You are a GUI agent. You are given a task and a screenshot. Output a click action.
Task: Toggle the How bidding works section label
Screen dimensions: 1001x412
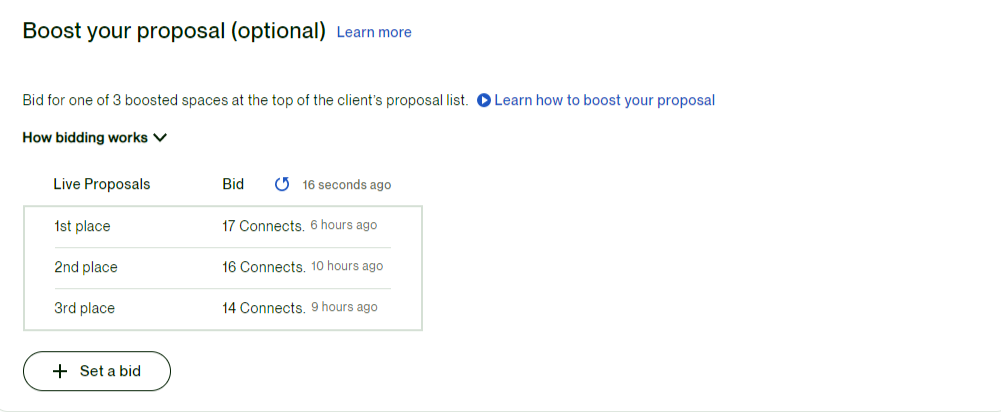(85, 138)
